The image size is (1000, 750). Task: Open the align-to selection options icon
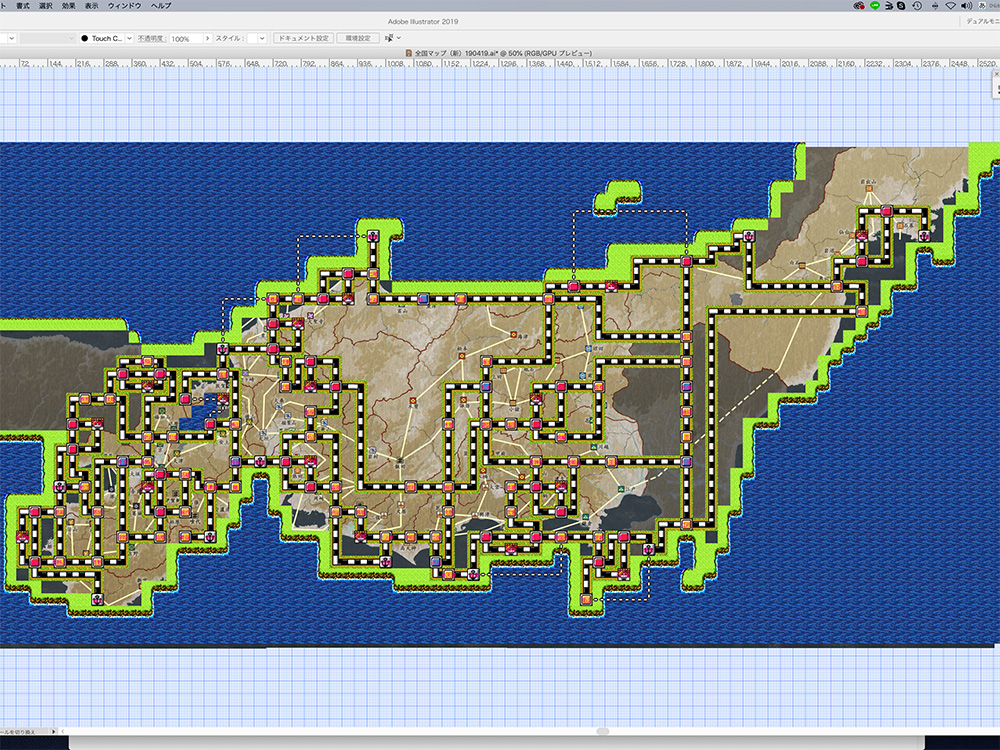point(391,38)
